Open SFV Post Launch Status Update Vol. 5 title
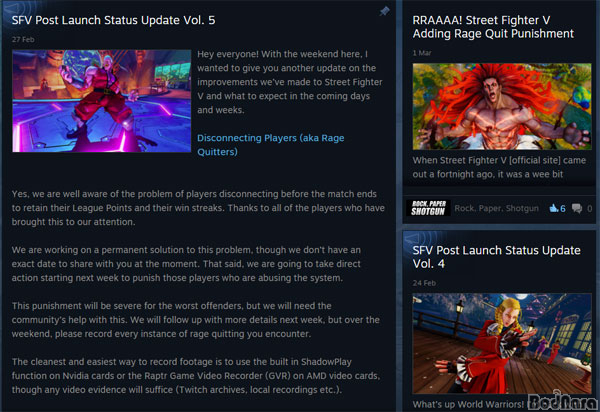 click(x=113, y=20)
